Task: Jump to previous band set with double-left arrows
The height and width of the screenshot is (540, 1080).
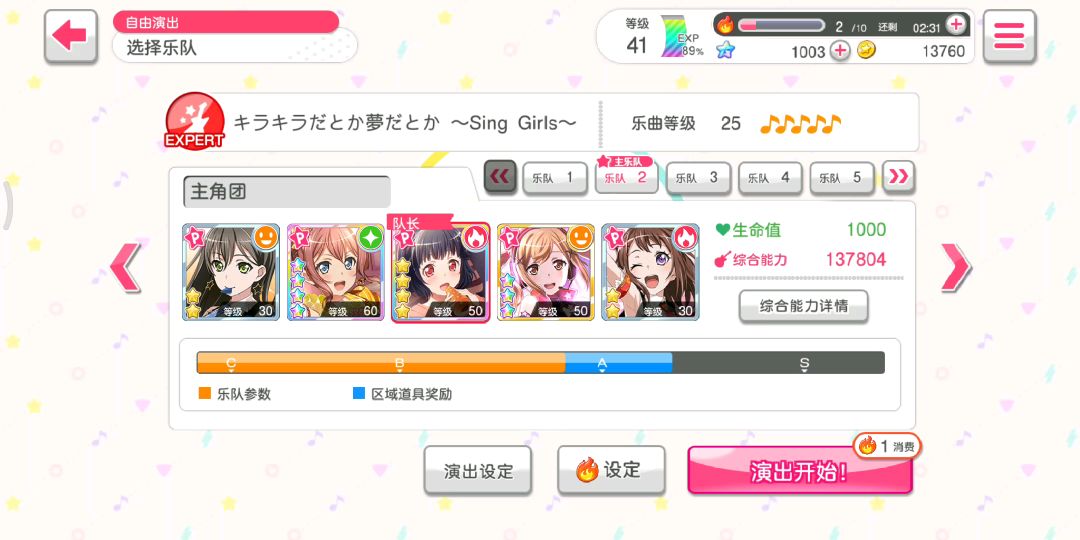Action: pos(500,178)
